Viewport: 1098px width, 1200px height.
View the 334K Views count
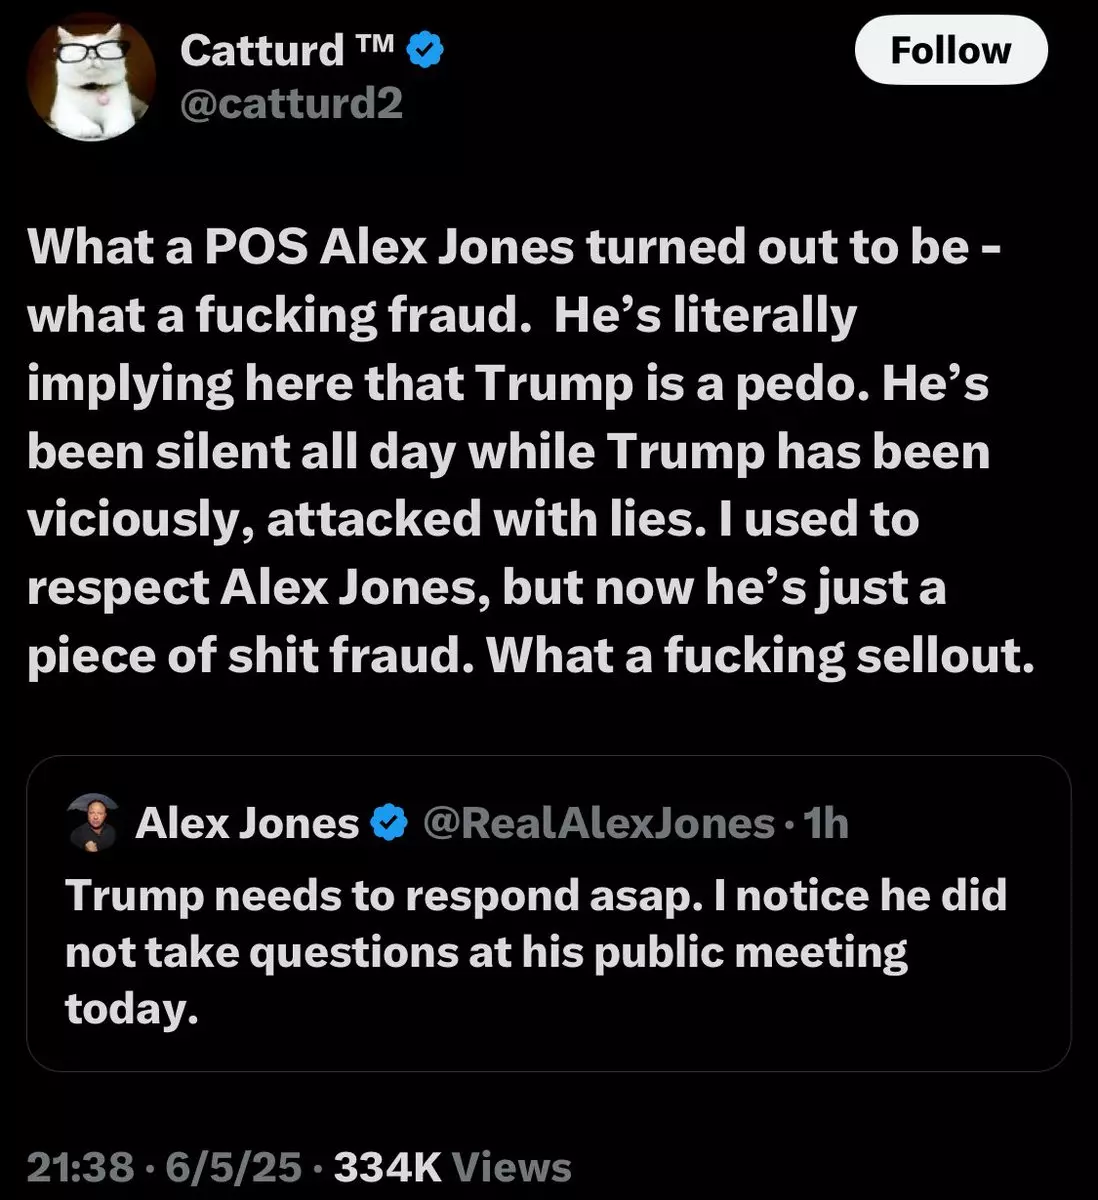[x=452, y=1166]
